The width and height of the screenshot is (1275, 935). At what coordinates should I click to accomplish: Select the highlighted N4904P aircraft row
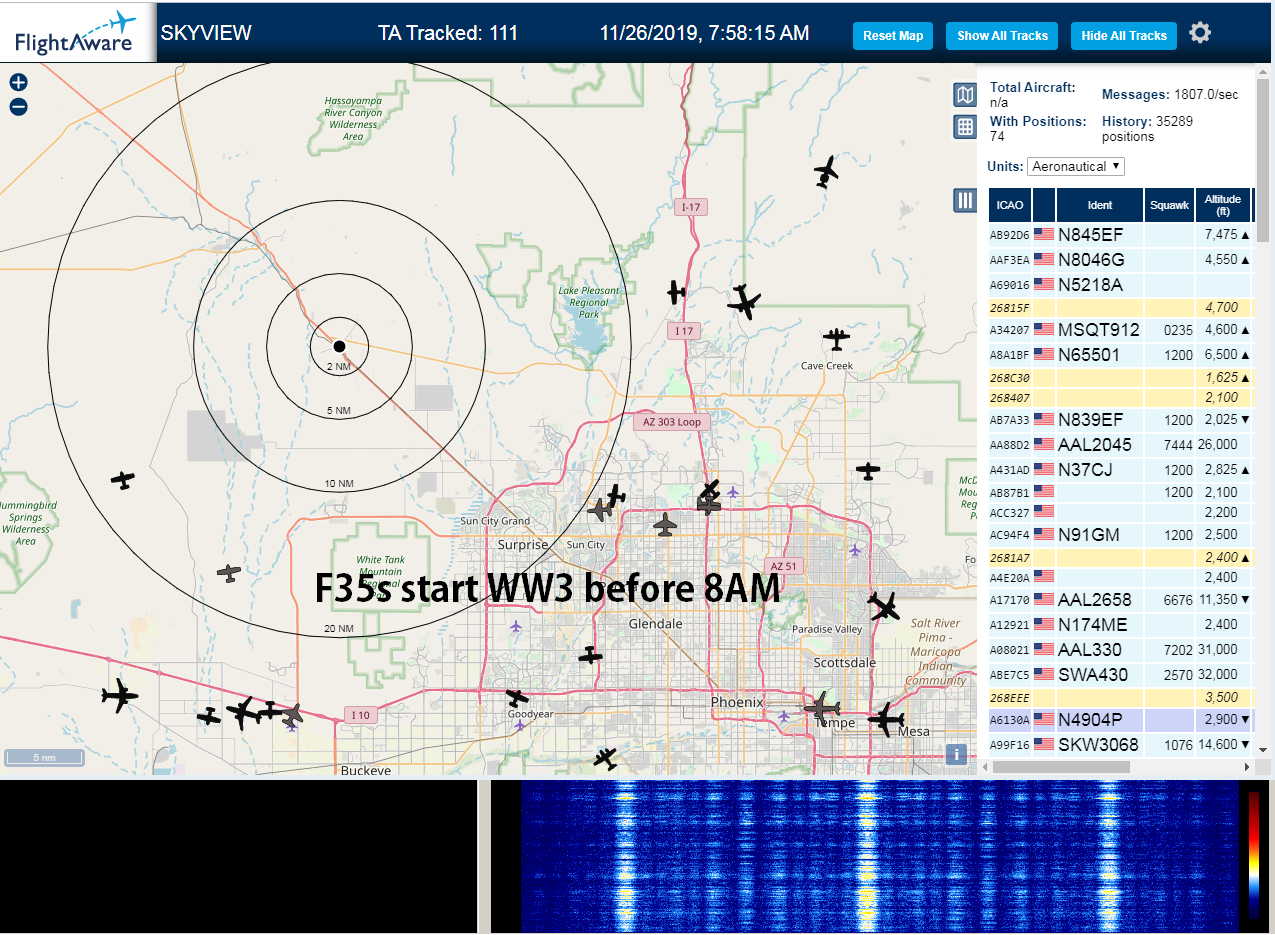[1120, 719]
